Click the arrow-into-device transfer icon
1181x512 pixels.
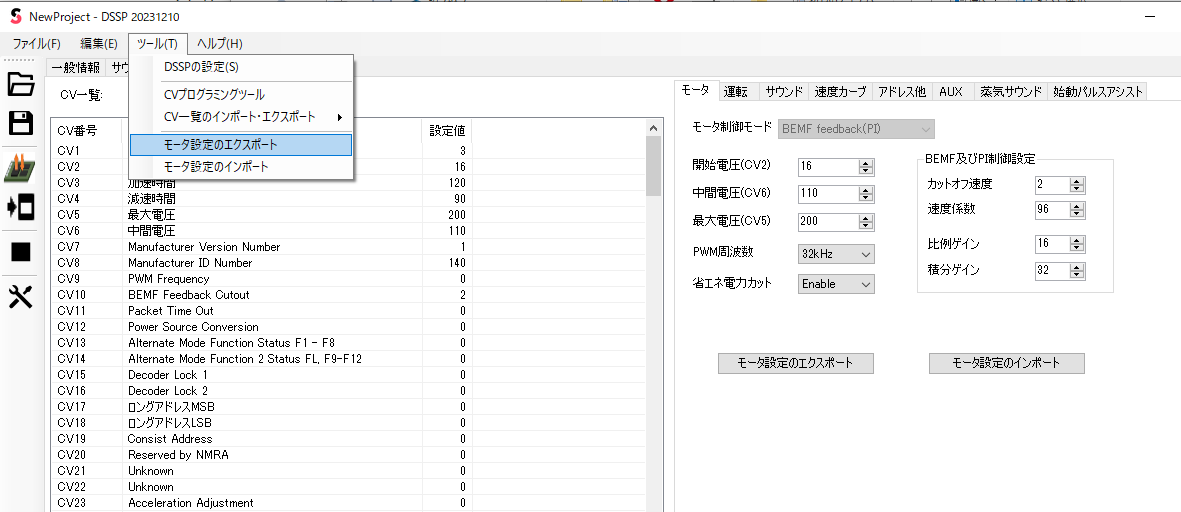point(21,207)
